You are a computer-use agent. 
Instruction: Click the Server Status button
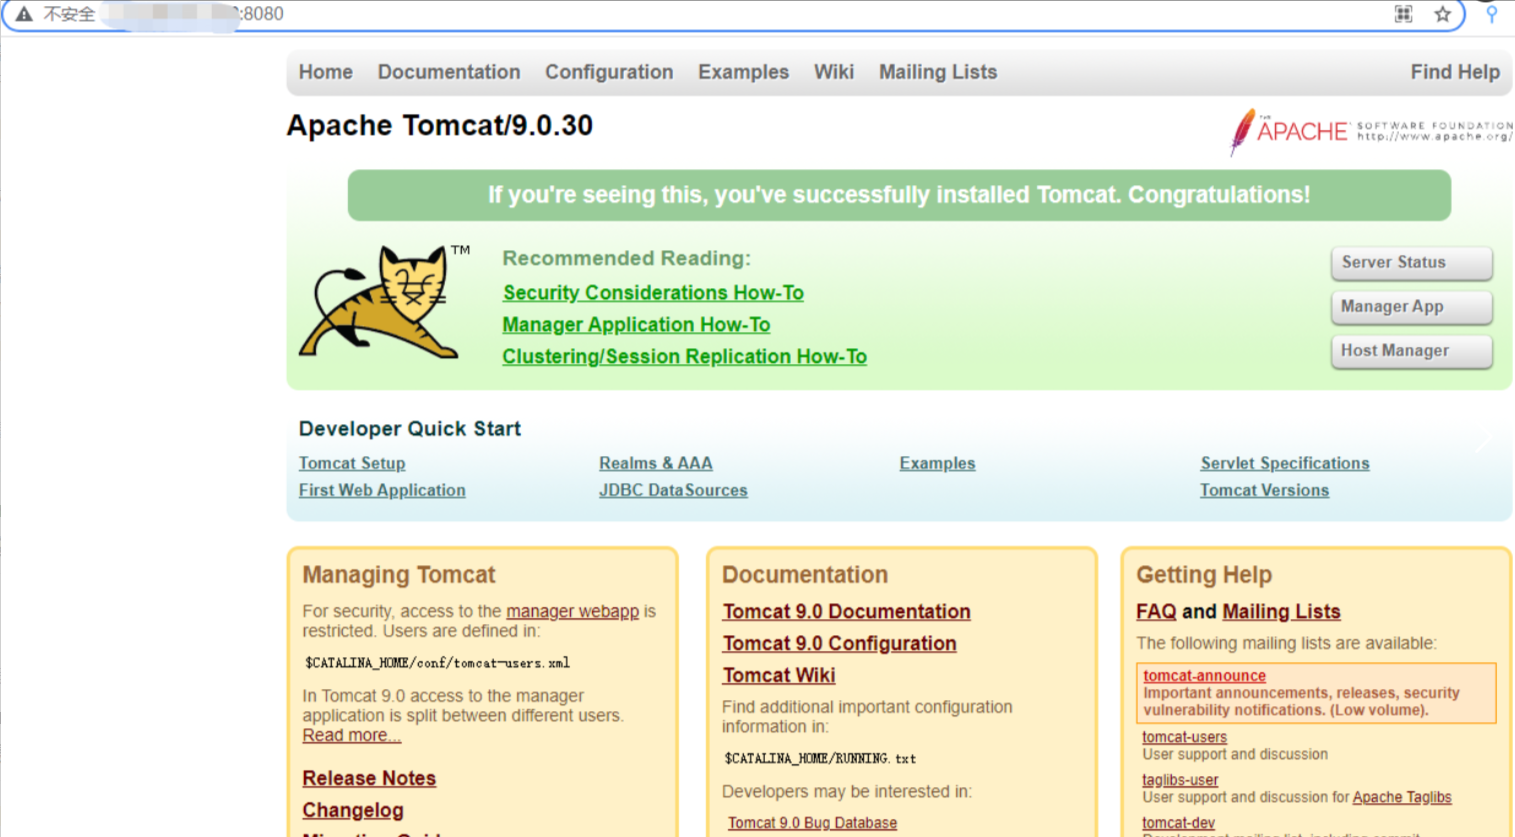coord(1409,262)
